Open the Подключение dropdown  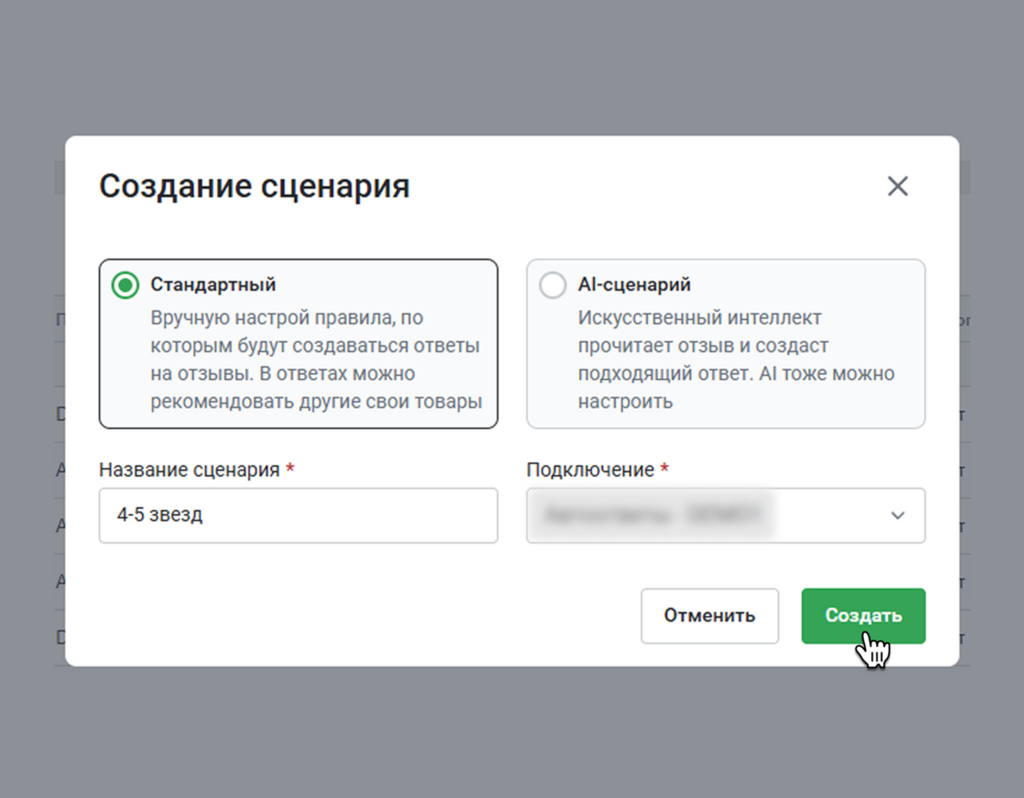coord(725,516)
